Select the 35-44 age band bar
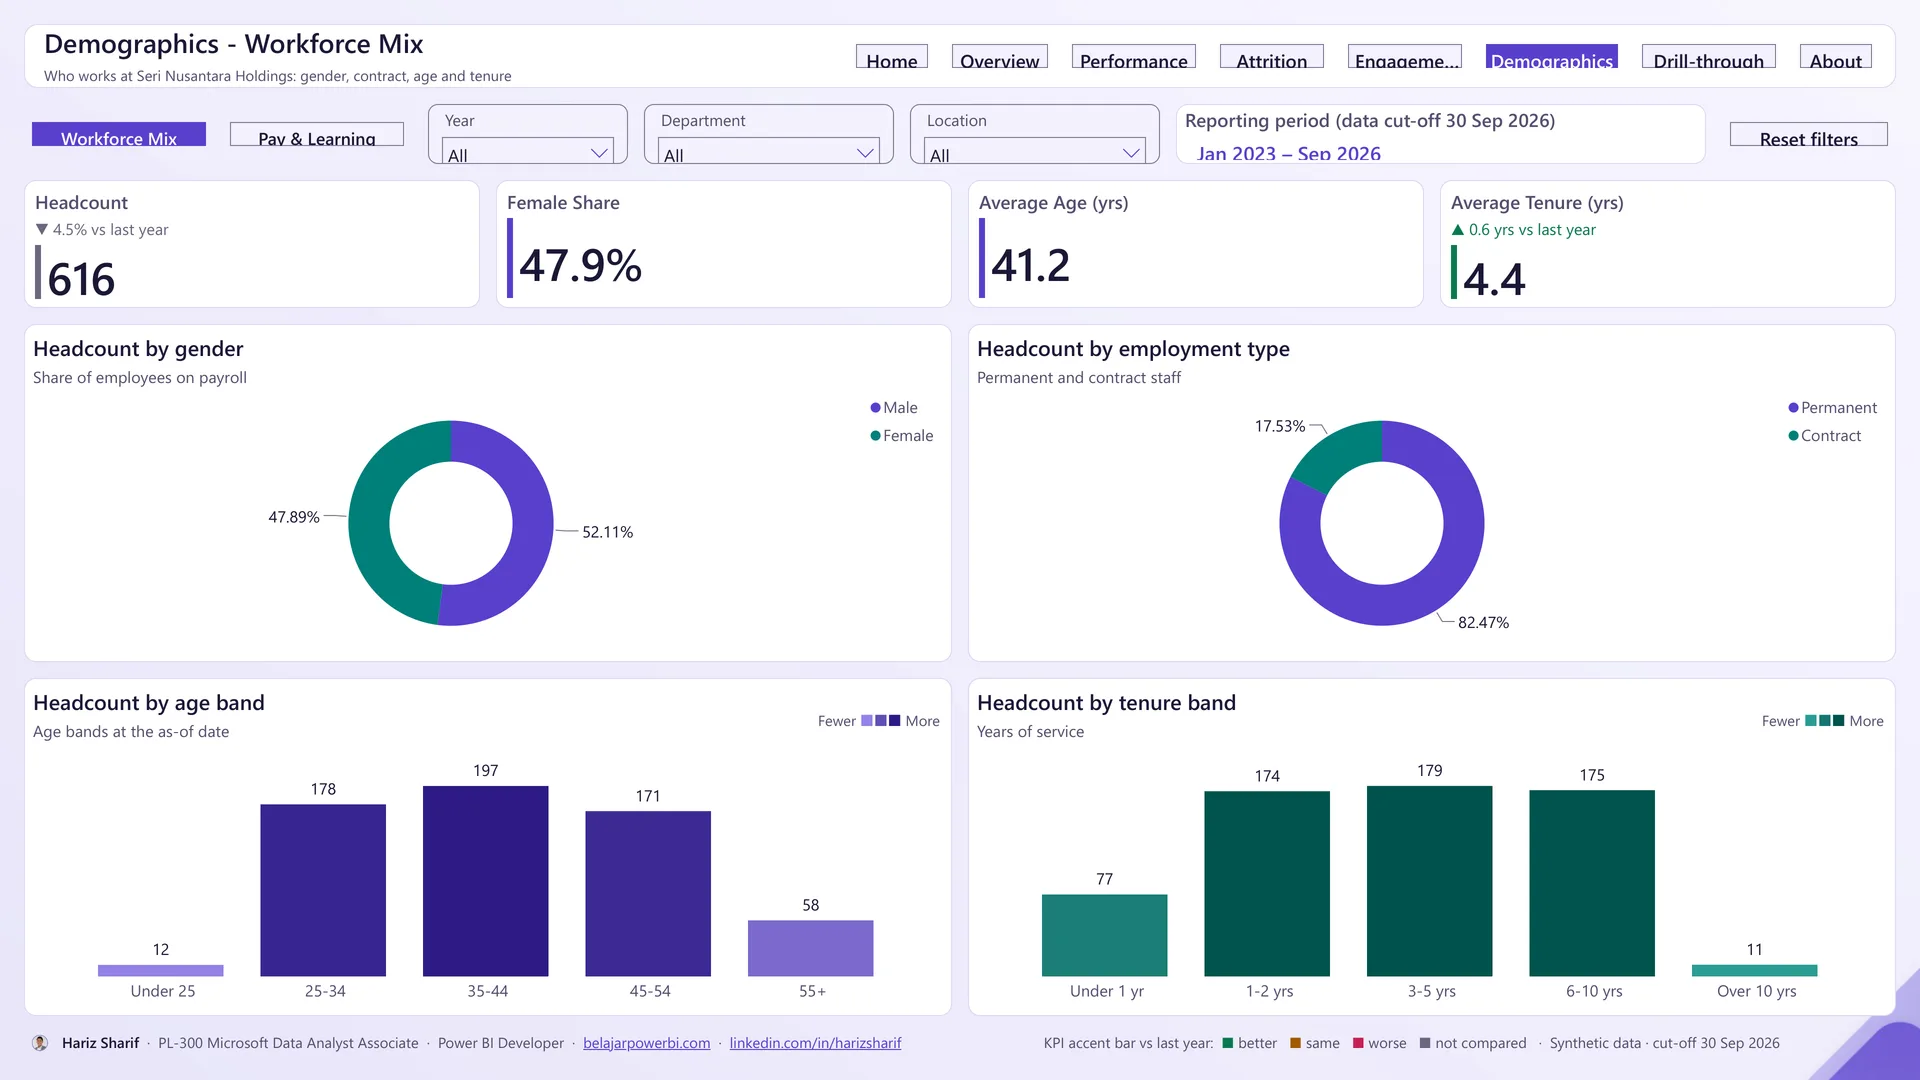Image resolution: width=1920 pixels, height=1080 pixels. click(x=486, y=881)
